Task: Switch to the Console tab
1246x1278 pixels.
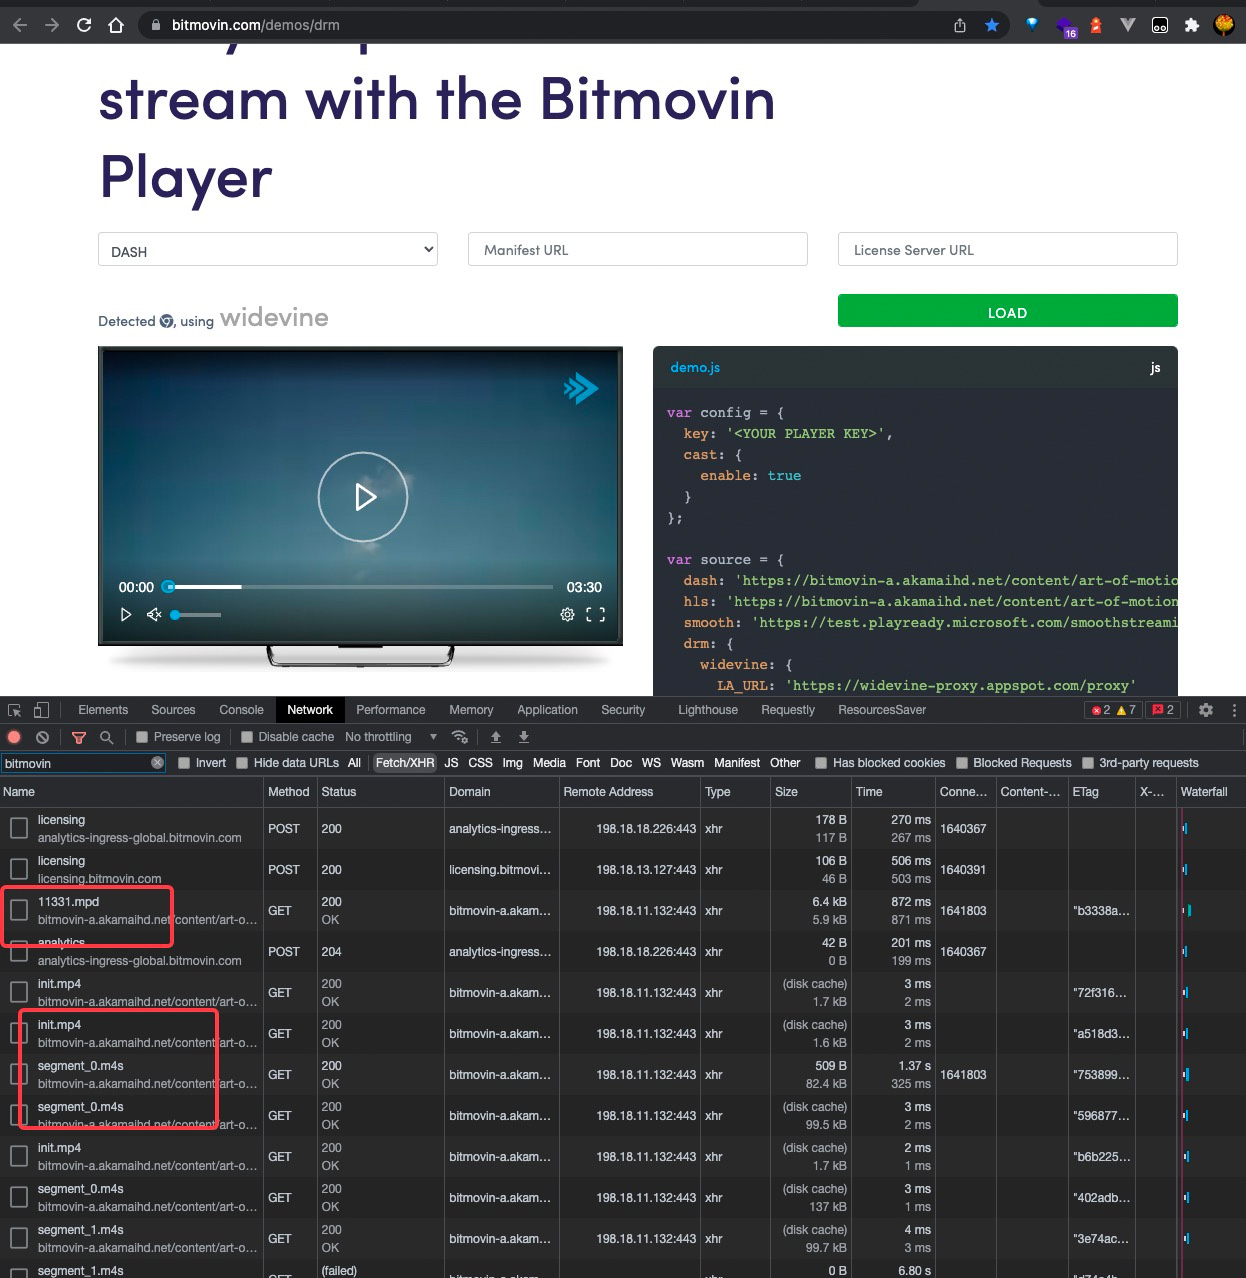Action: 242,710
